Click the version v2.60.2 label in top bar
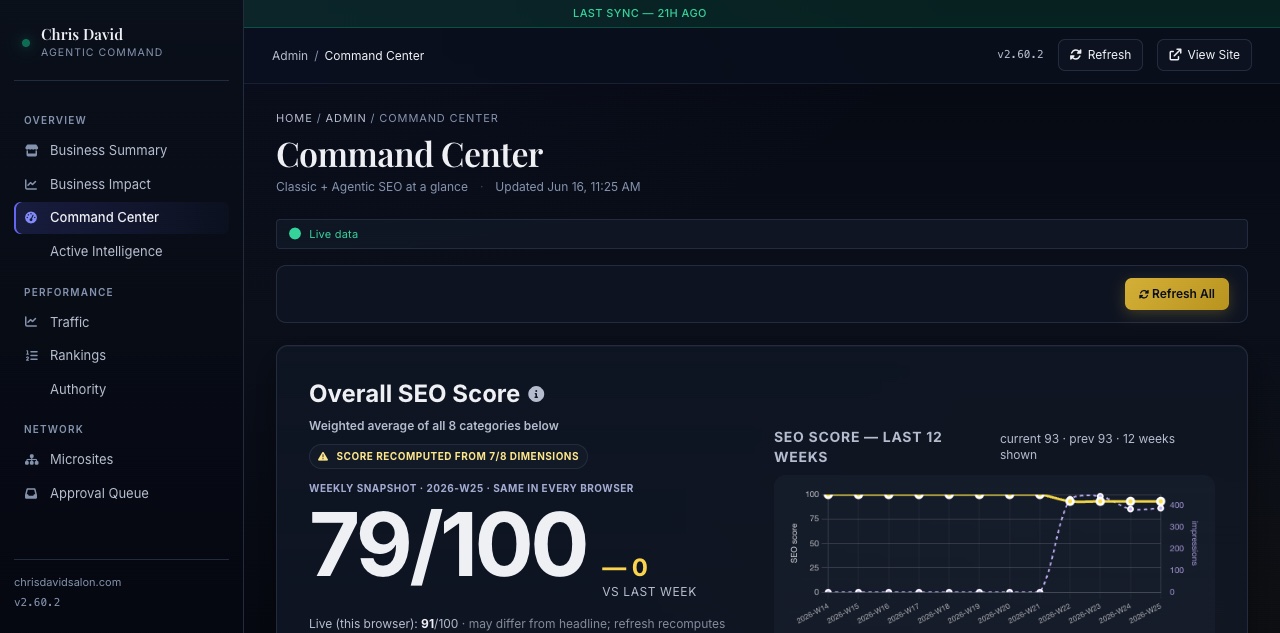 (1020, 55)
